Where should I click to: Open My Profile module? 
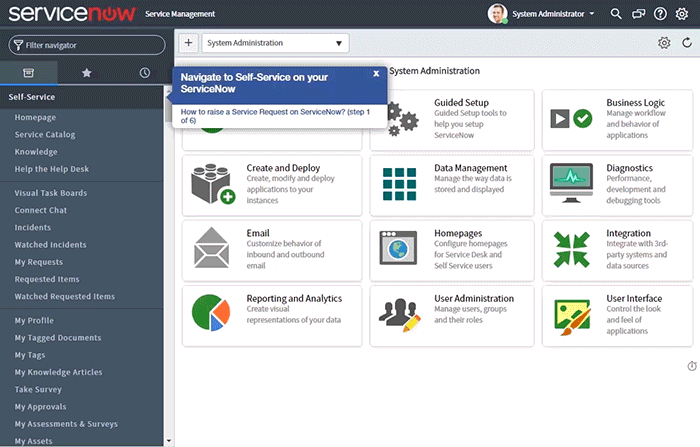[34, 321]
